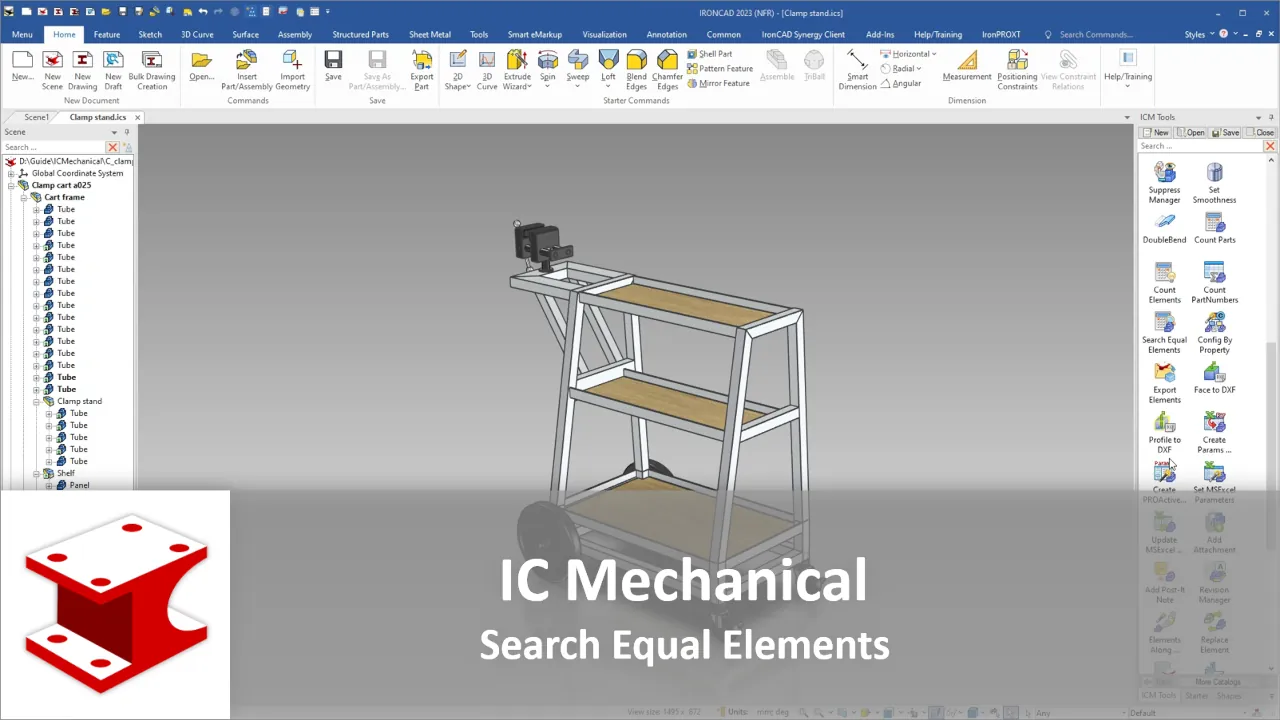1280x720 pixels.
Task: Open the Measurement tool
Action: click(x=967, y=66)
